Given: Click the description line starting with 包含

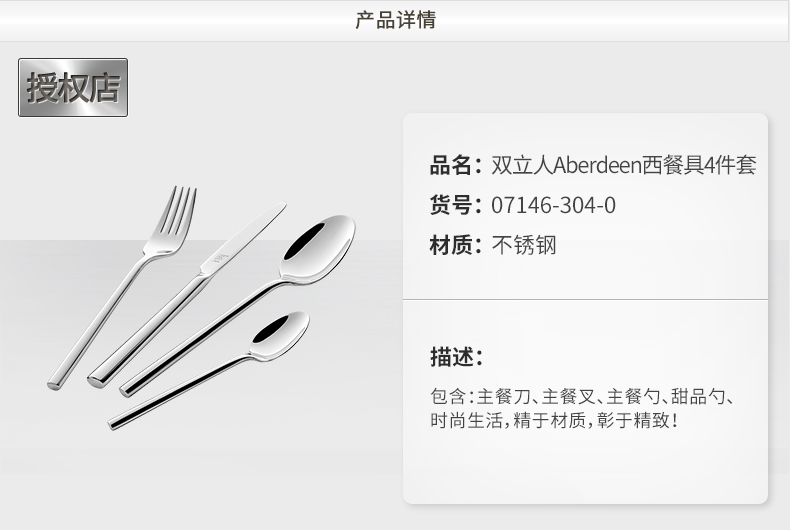Looking at the screenshot, I should click(582, 396).
